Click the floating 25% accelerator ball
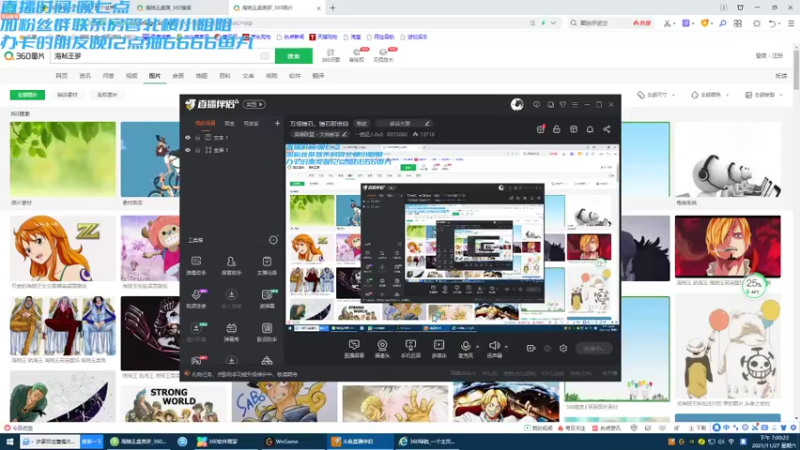The image size is (800, 450). (x=754, y=285)
